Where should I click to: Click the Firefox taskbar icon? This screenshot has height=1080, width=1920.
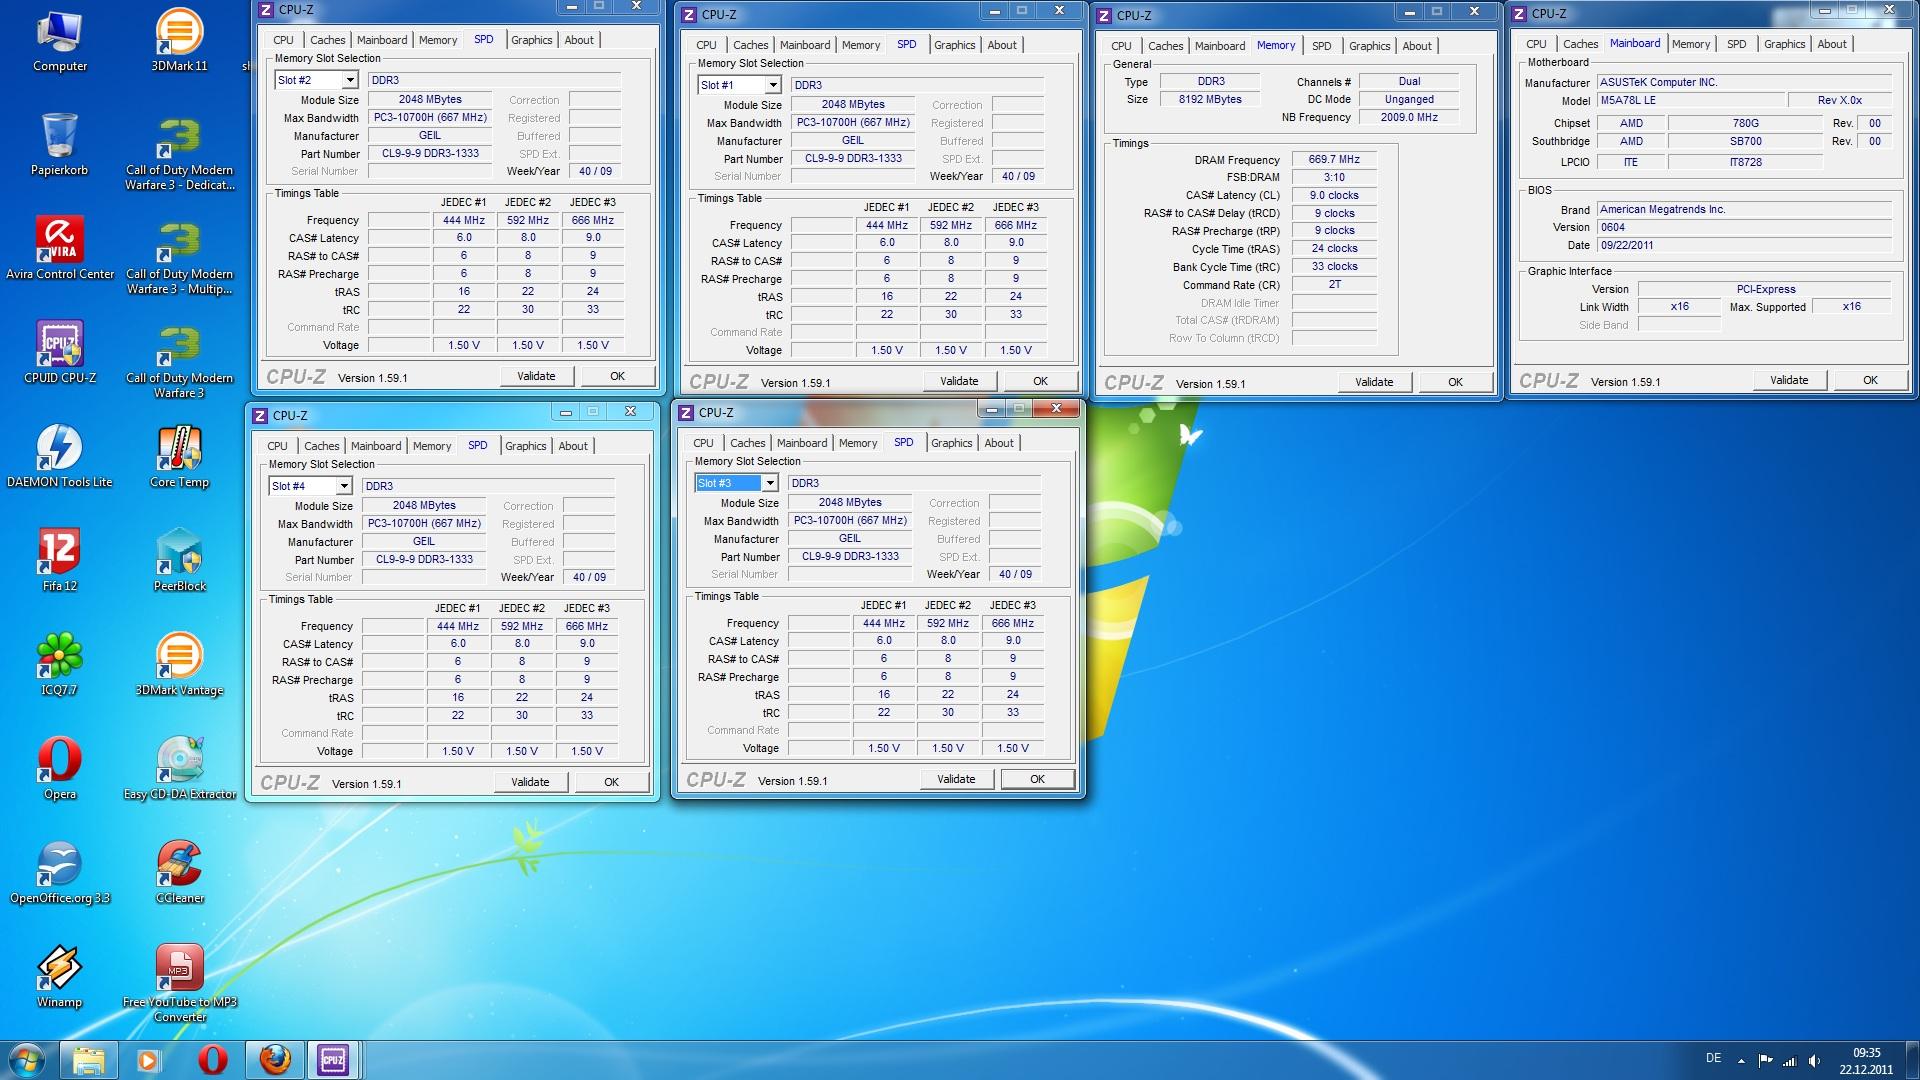[275, 1060]
